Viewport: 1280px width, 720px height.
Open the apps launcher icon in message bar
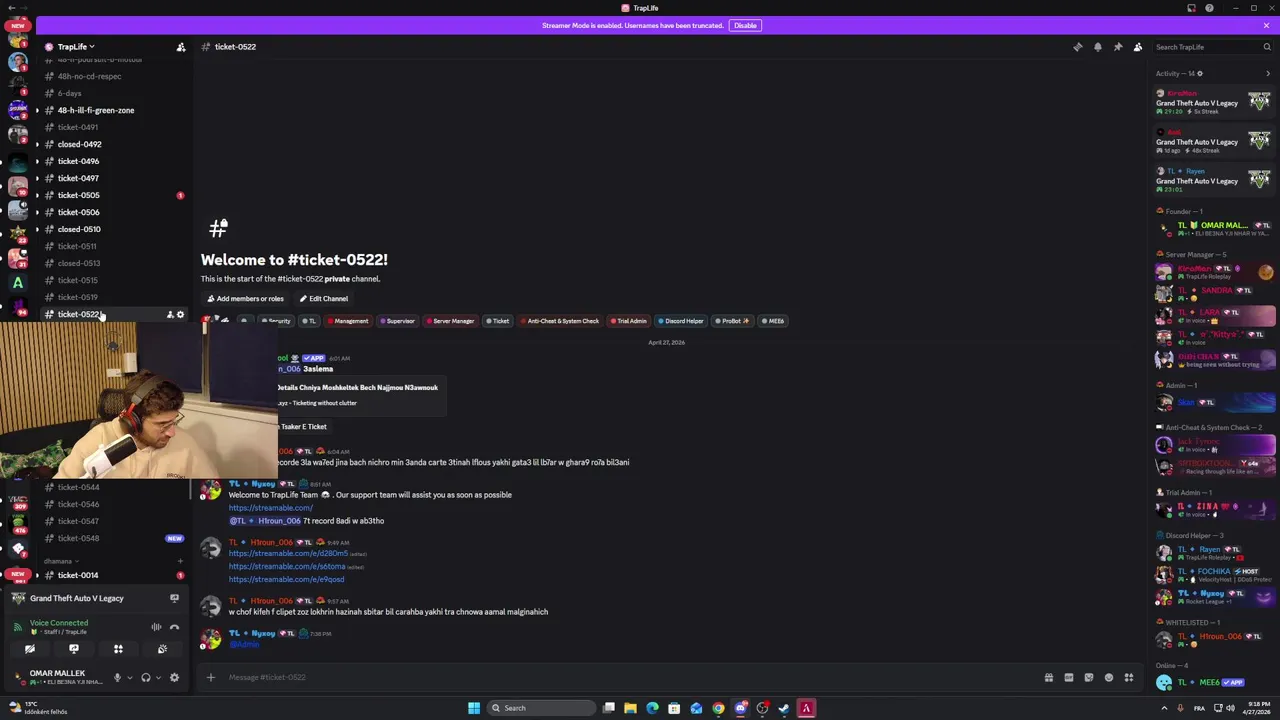click(x=1128, y=677)
